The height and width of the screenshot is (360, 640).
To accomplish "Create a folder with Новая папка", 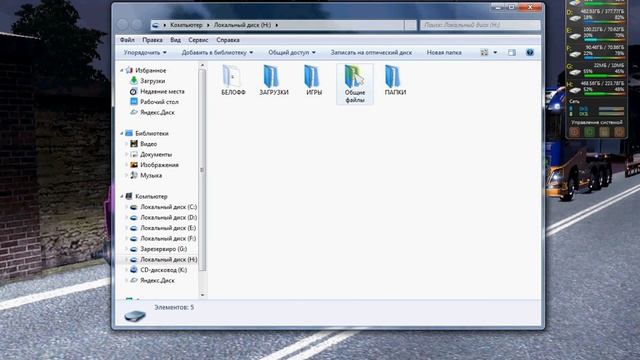I will click(x=444, y=52).
